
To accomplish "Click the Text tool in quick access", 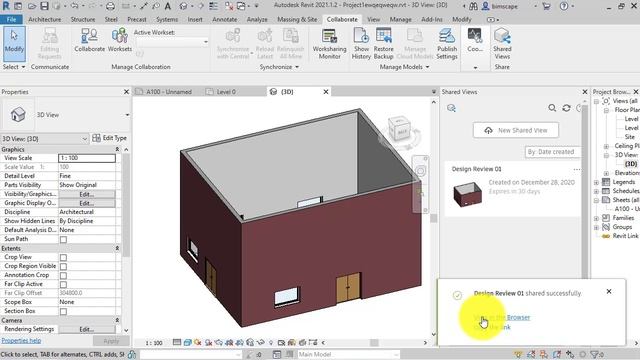I will click(x=168, y=6).
